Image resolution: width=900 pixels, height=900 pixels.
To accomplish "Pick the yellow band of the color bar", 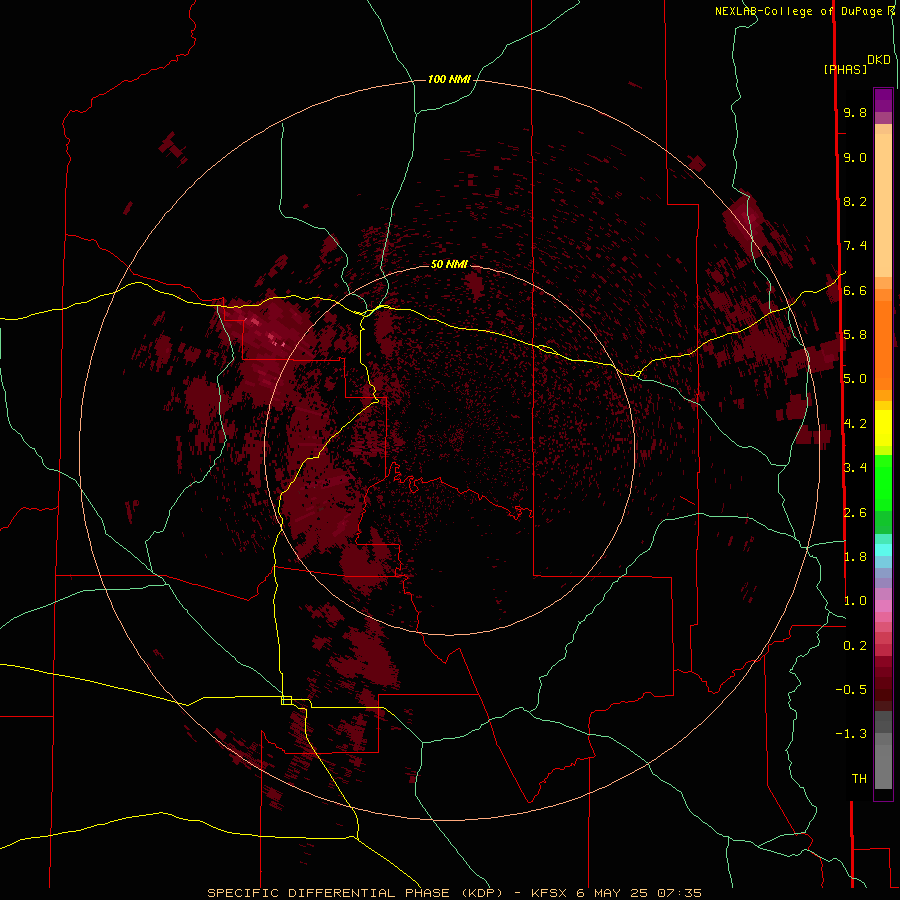I will [883, 428].
